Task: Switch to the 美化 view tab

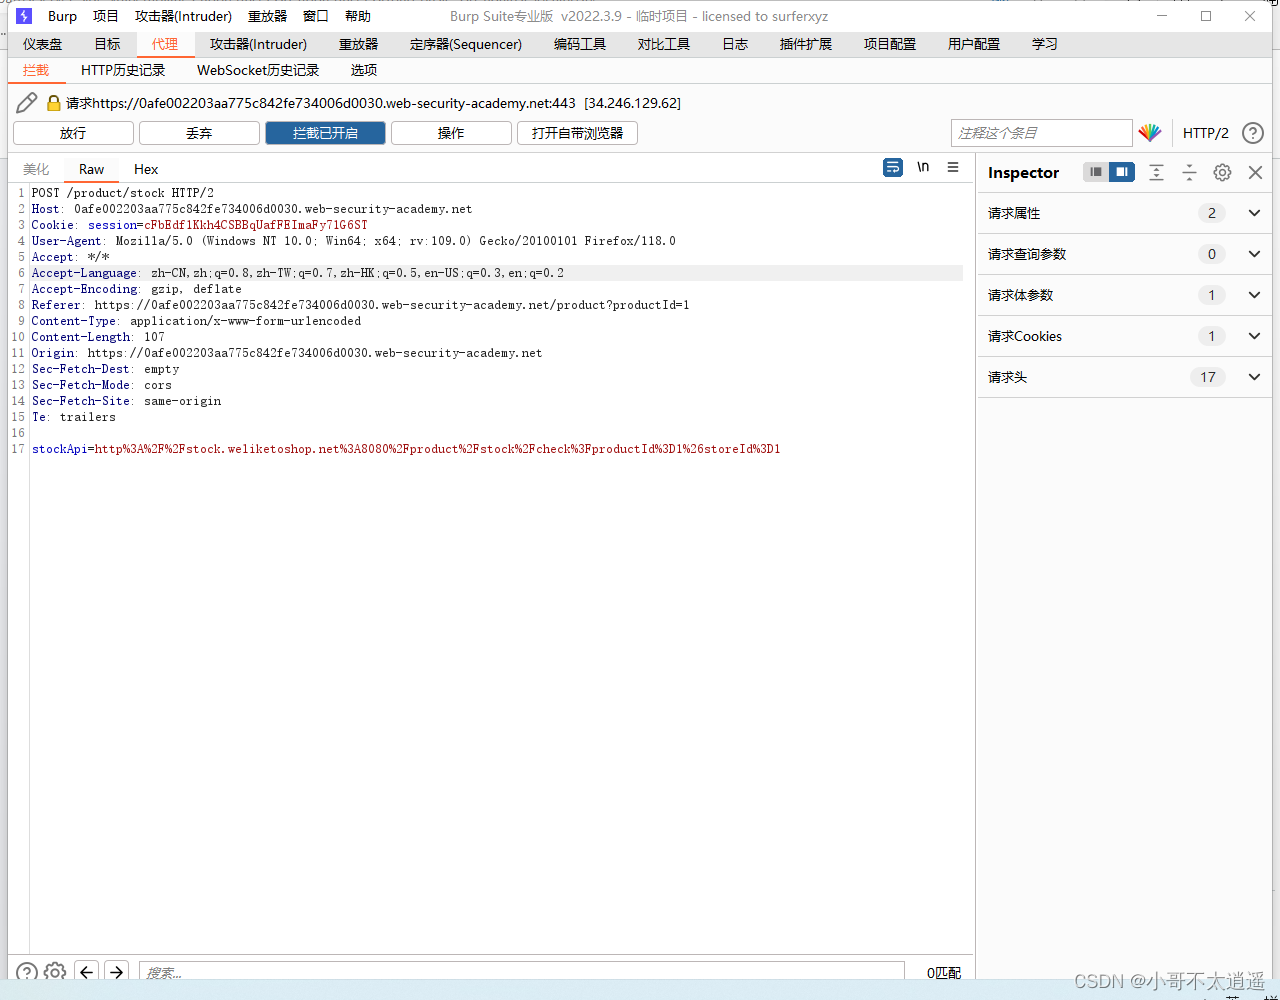Action: pyautogui.click(x=36, y=169)
